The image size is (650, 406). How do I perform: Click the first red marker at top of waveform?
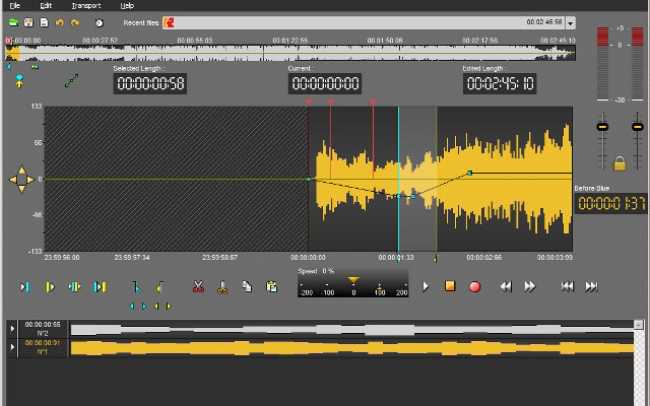tap(309, 102)
